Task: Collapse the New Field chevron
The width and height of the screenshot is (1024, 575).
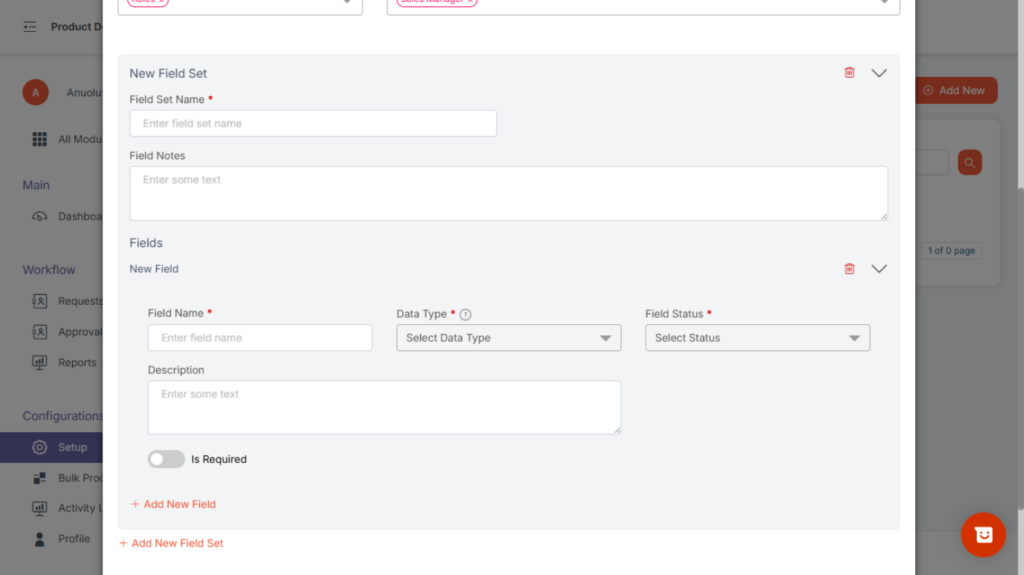Action: 879,269
